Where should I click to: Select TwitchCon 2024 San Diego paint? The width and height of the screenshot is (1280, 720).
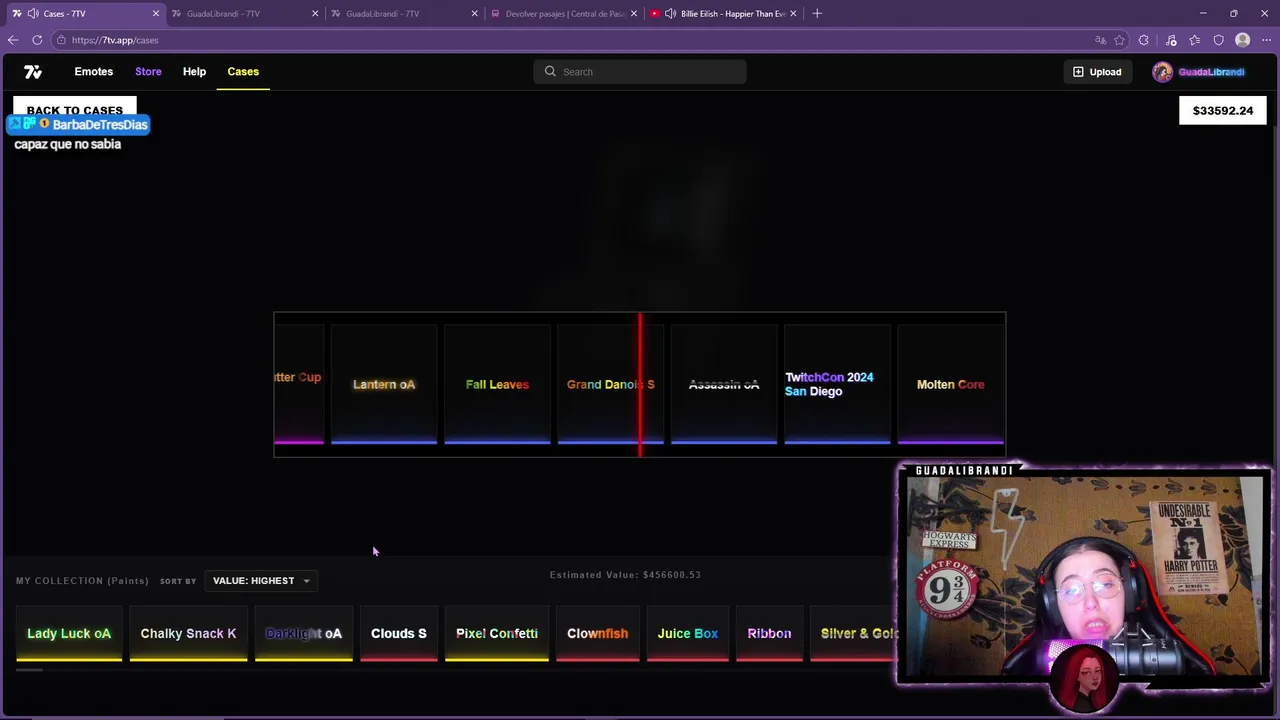click(837, 385)
